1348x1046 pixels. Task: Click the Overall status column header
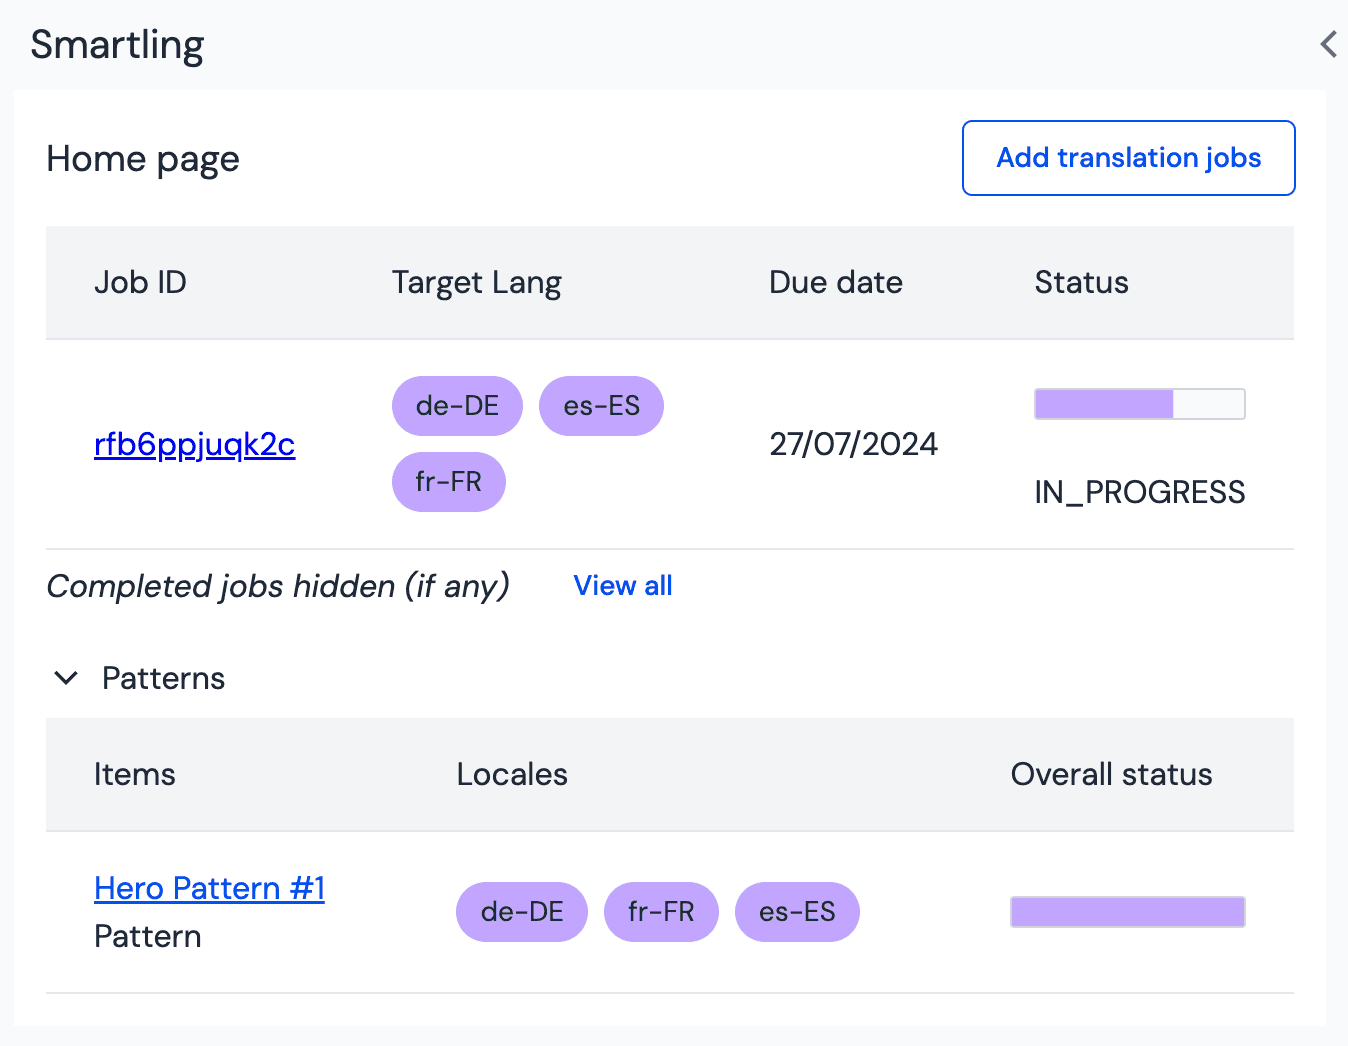1112,775
